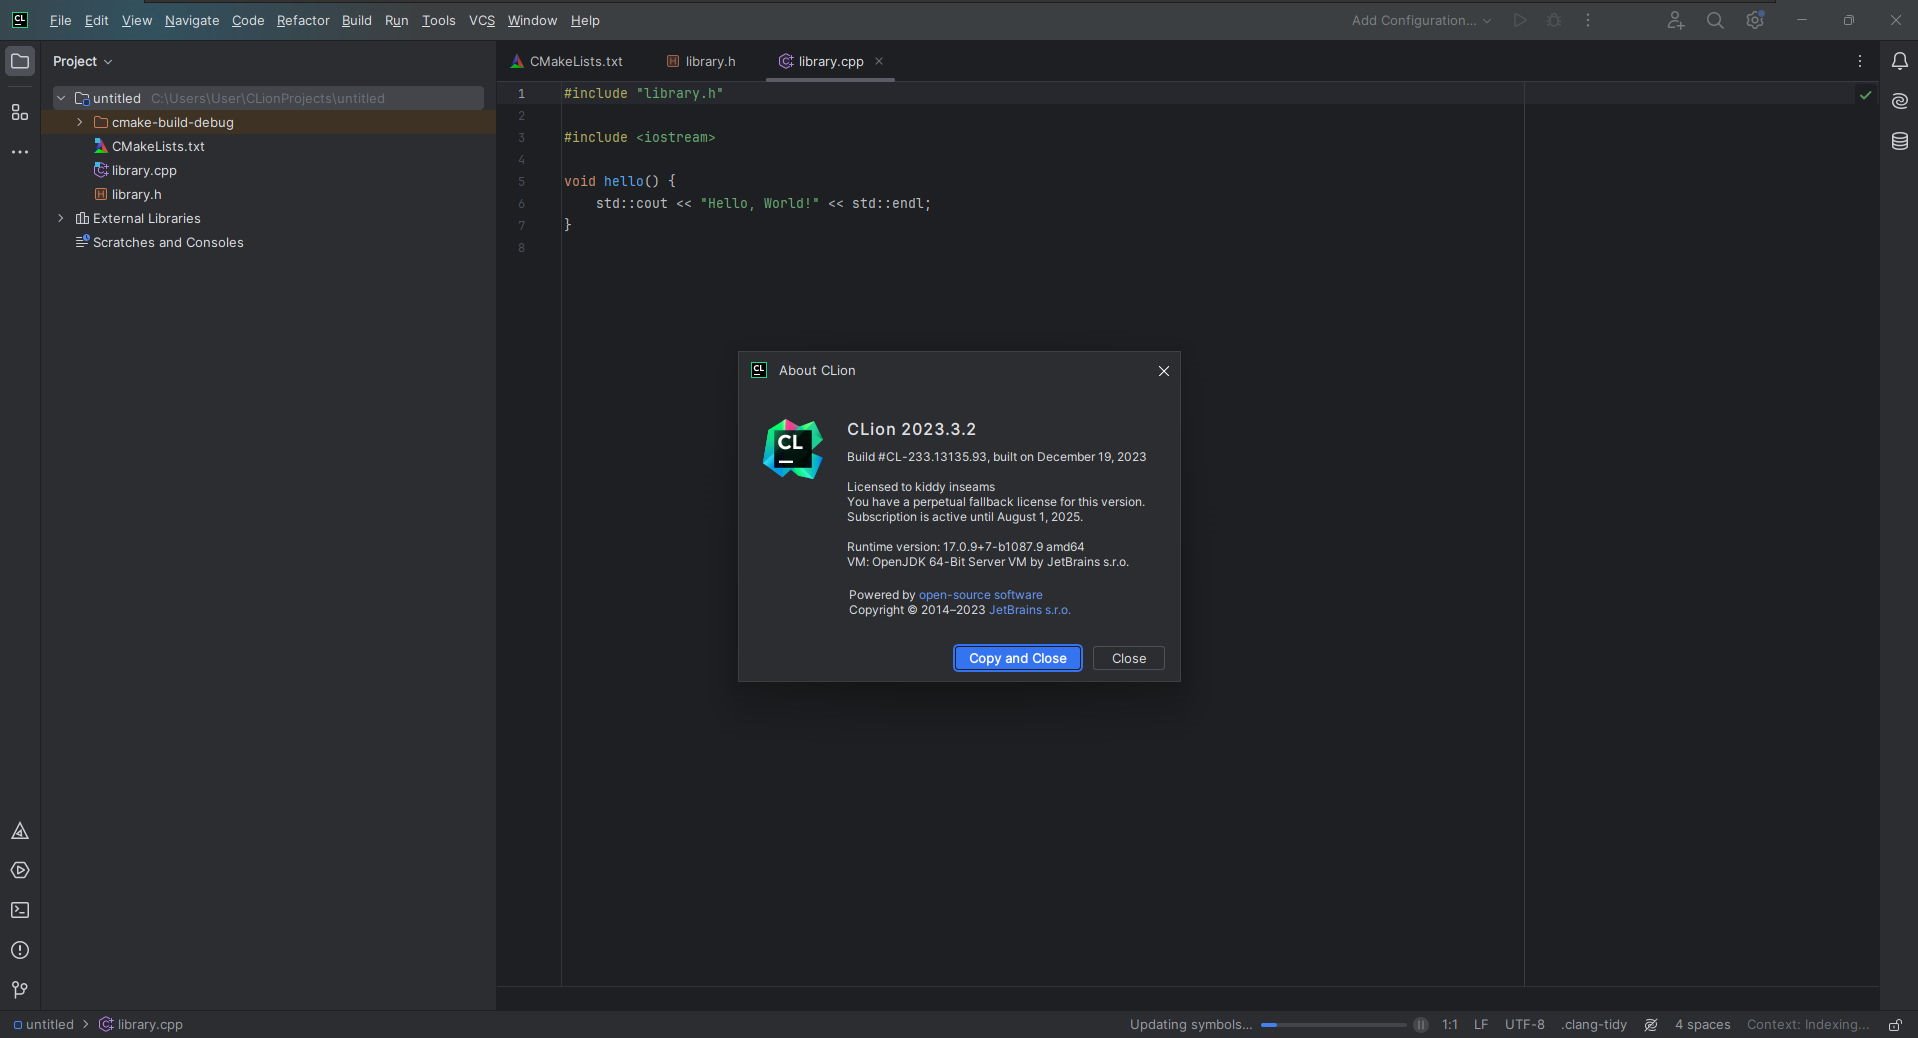Open the Terminal tool window
This screenshot has height=1038, width=1918.
point(20,910)
